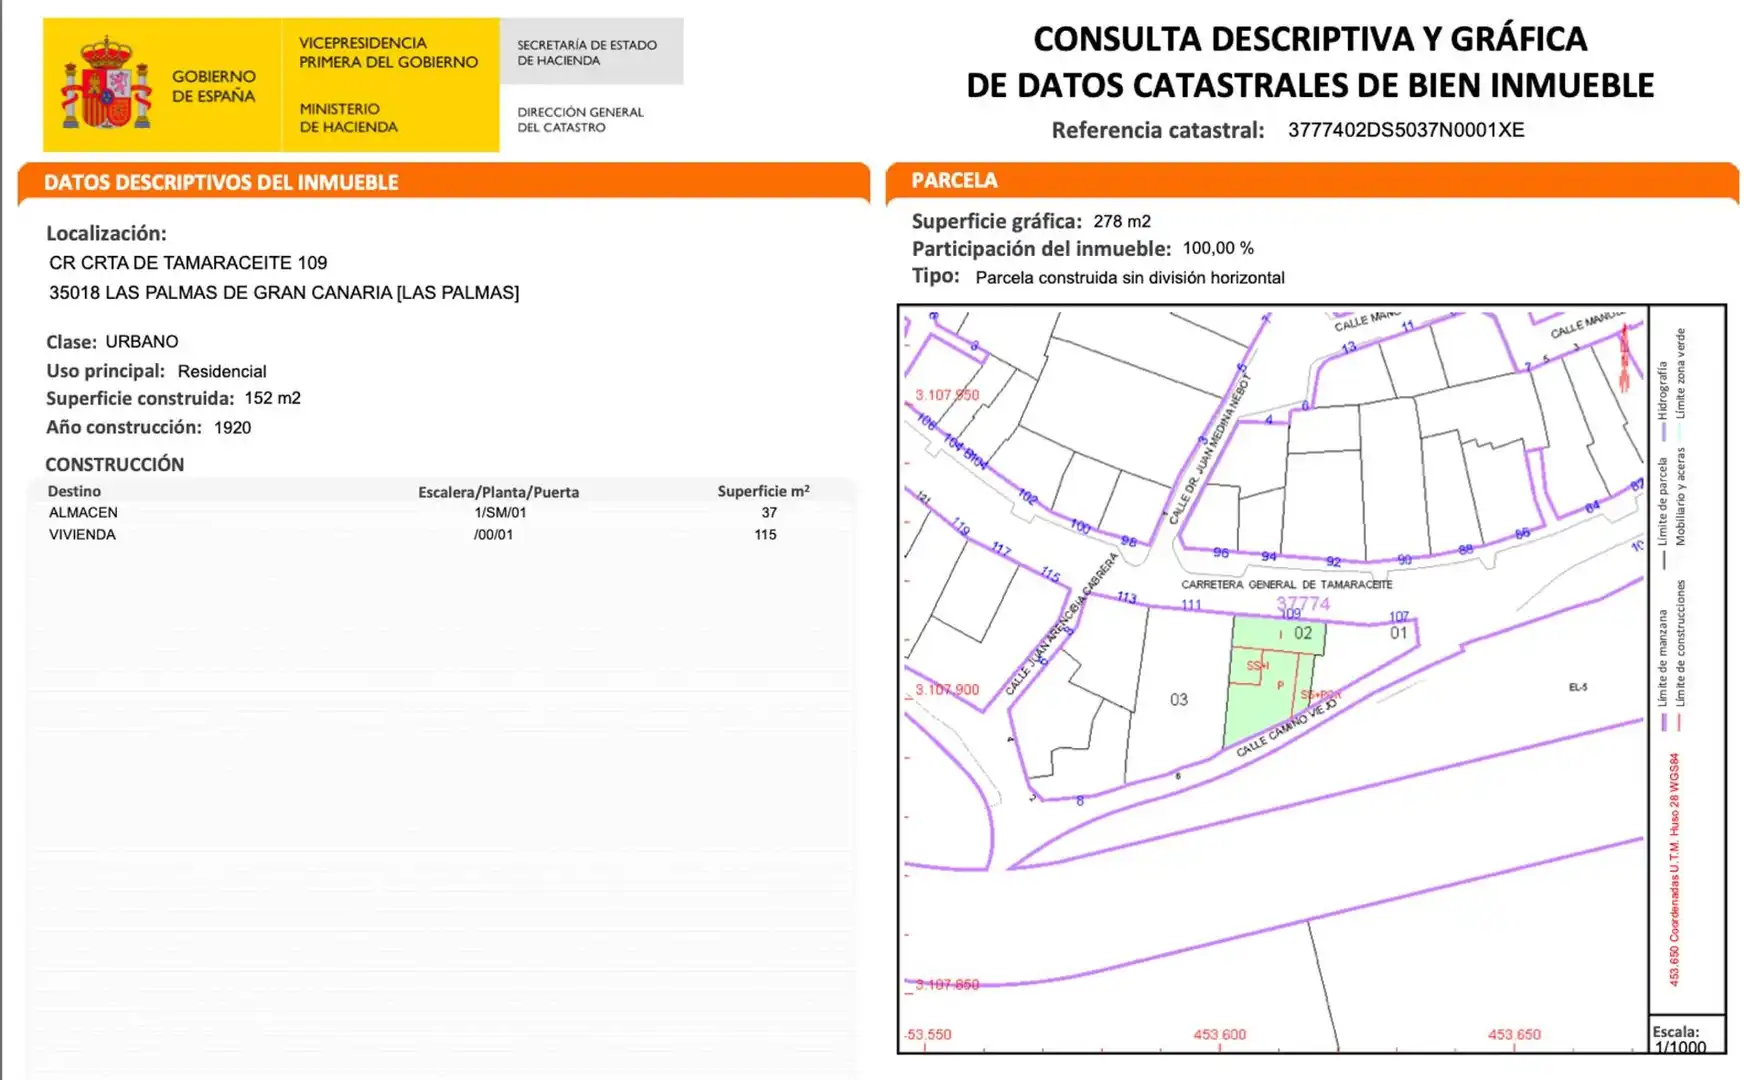Select '35018 LAS PALMAS DE GRAN CANARIA' line
This screenshot has height=1080, width=1756.
click(x=284, y=293)
